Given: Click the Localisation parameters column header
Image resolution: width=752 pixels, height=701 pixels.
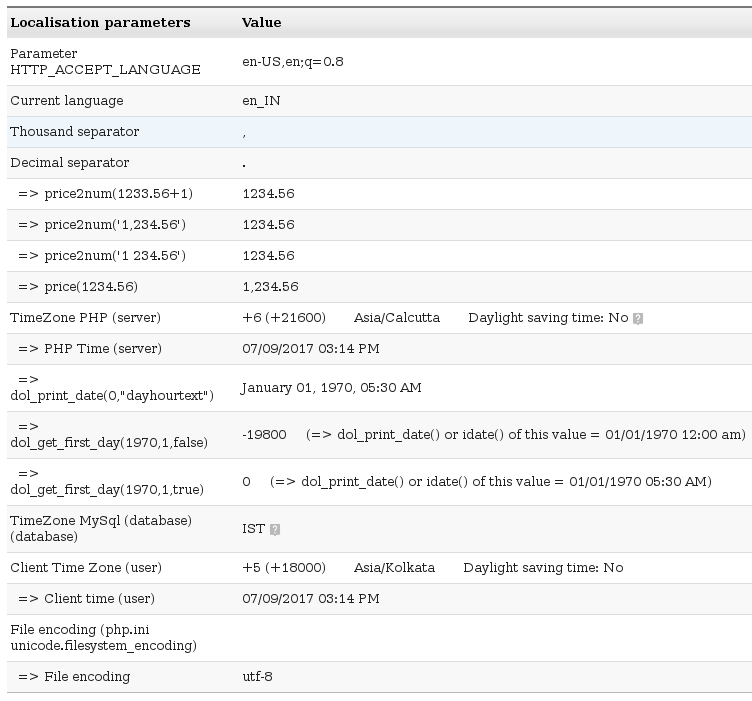Looking at the screenshot, I should click(100, 23).
